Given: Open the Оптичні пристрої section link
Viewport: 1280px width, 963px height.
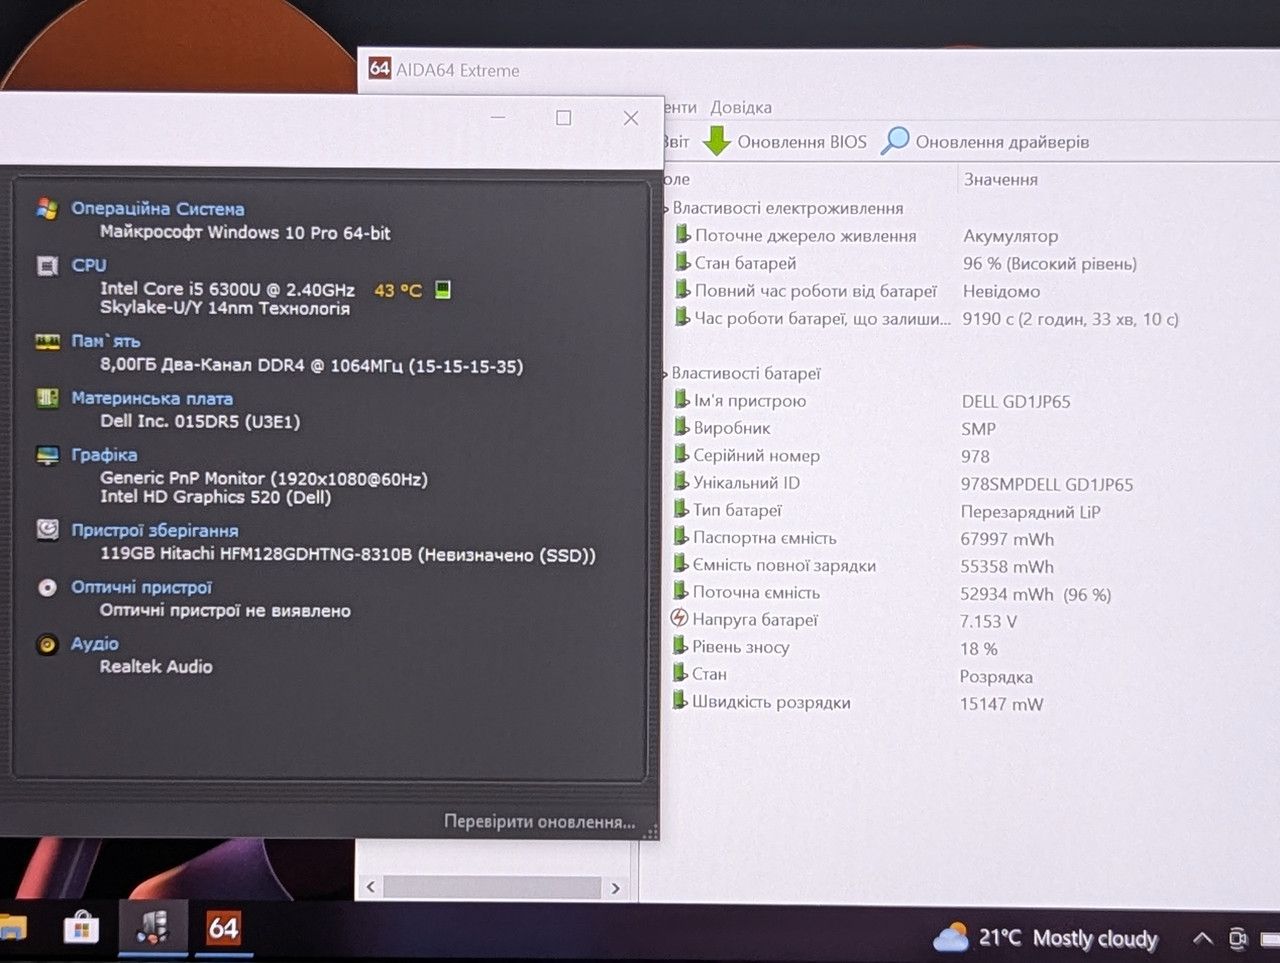Looking at the screenshot, I should click(142, 587).
